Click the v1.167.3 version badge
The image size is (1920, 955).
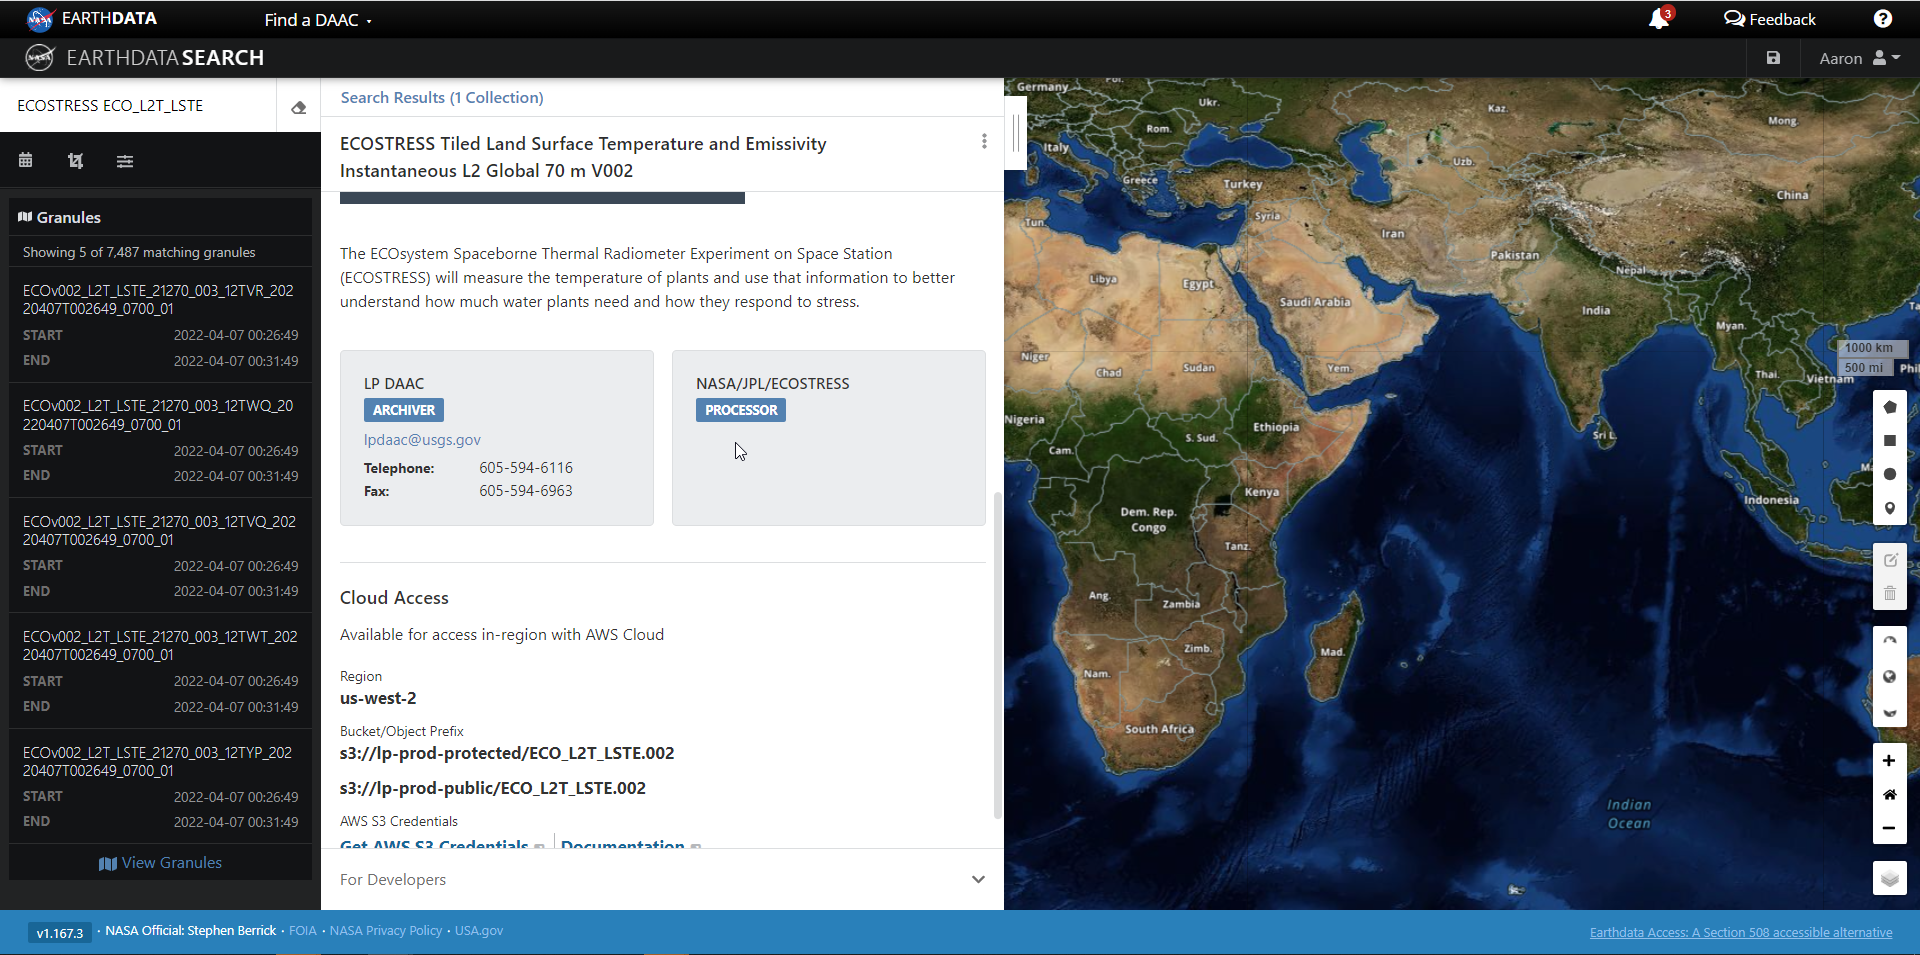coord(60,933)
